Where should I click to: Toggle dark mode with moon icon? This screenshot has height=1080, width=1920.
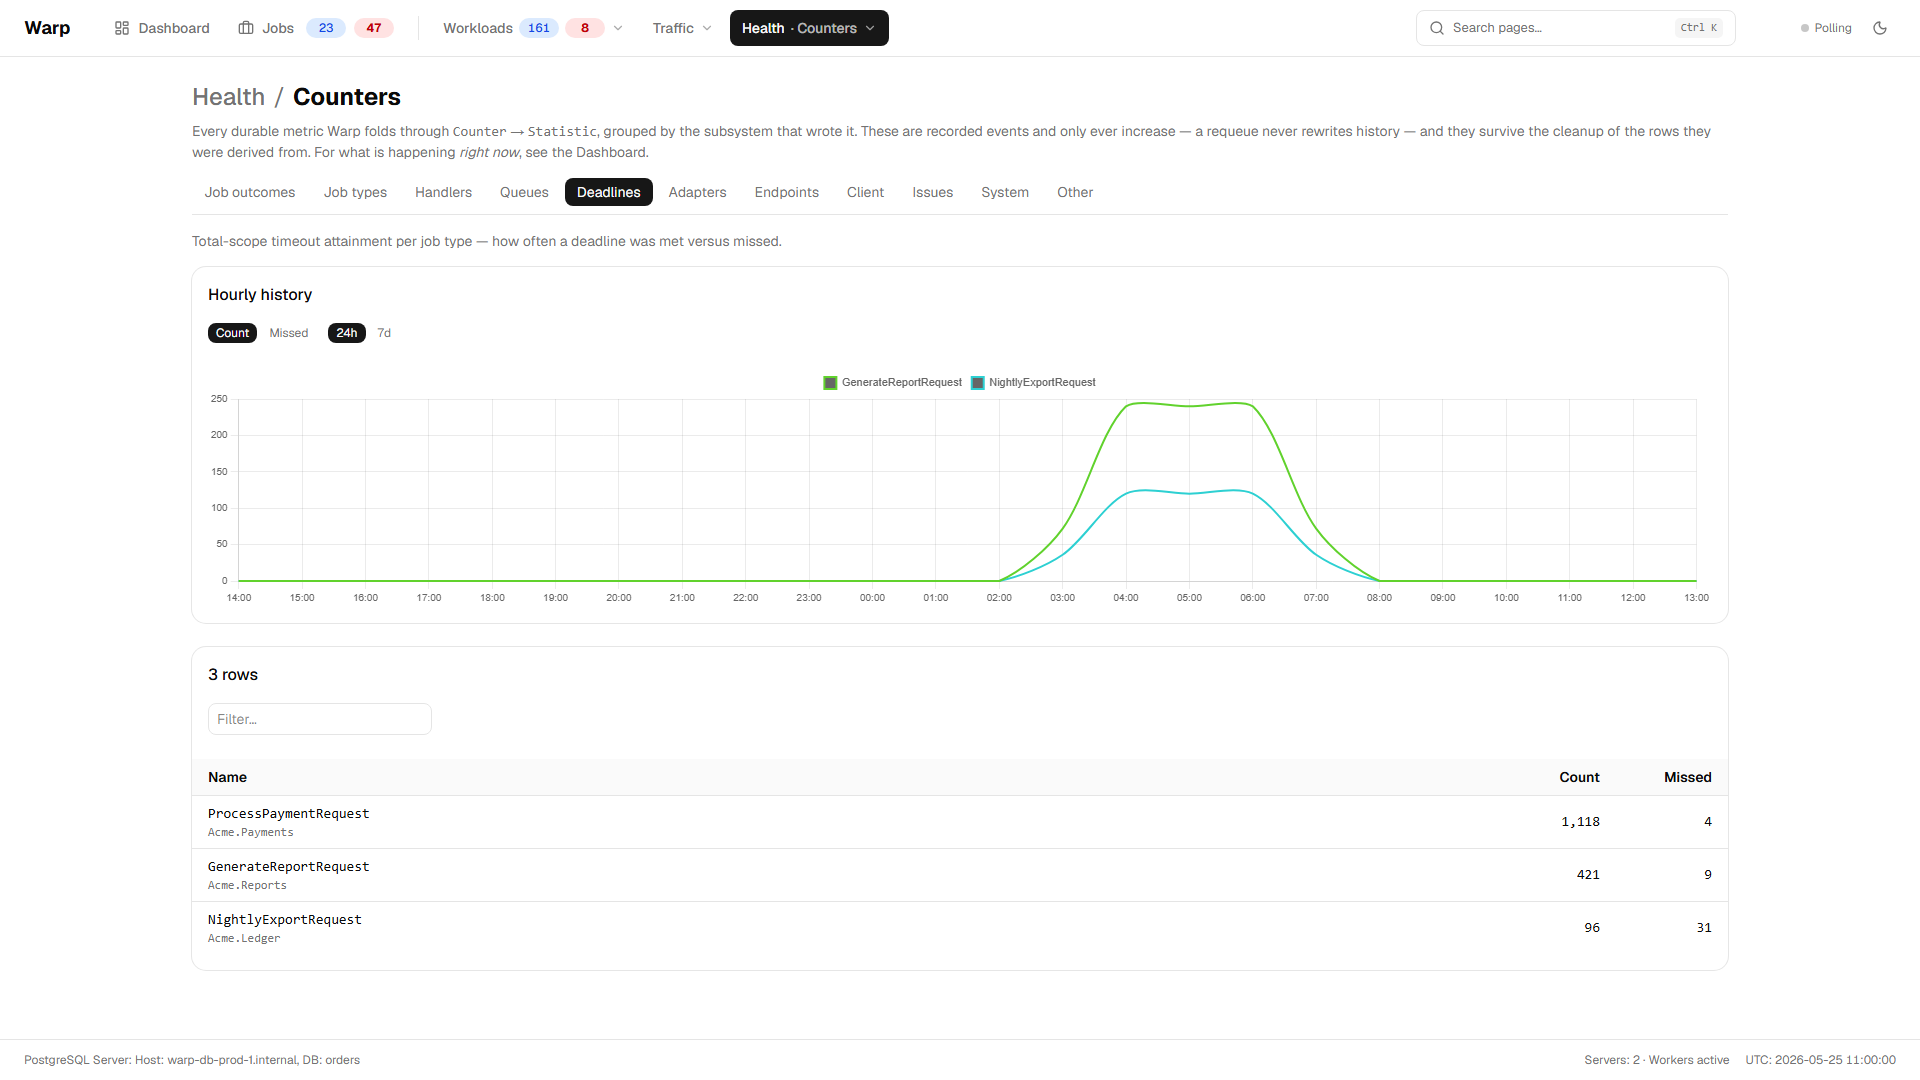(1880, 28)
